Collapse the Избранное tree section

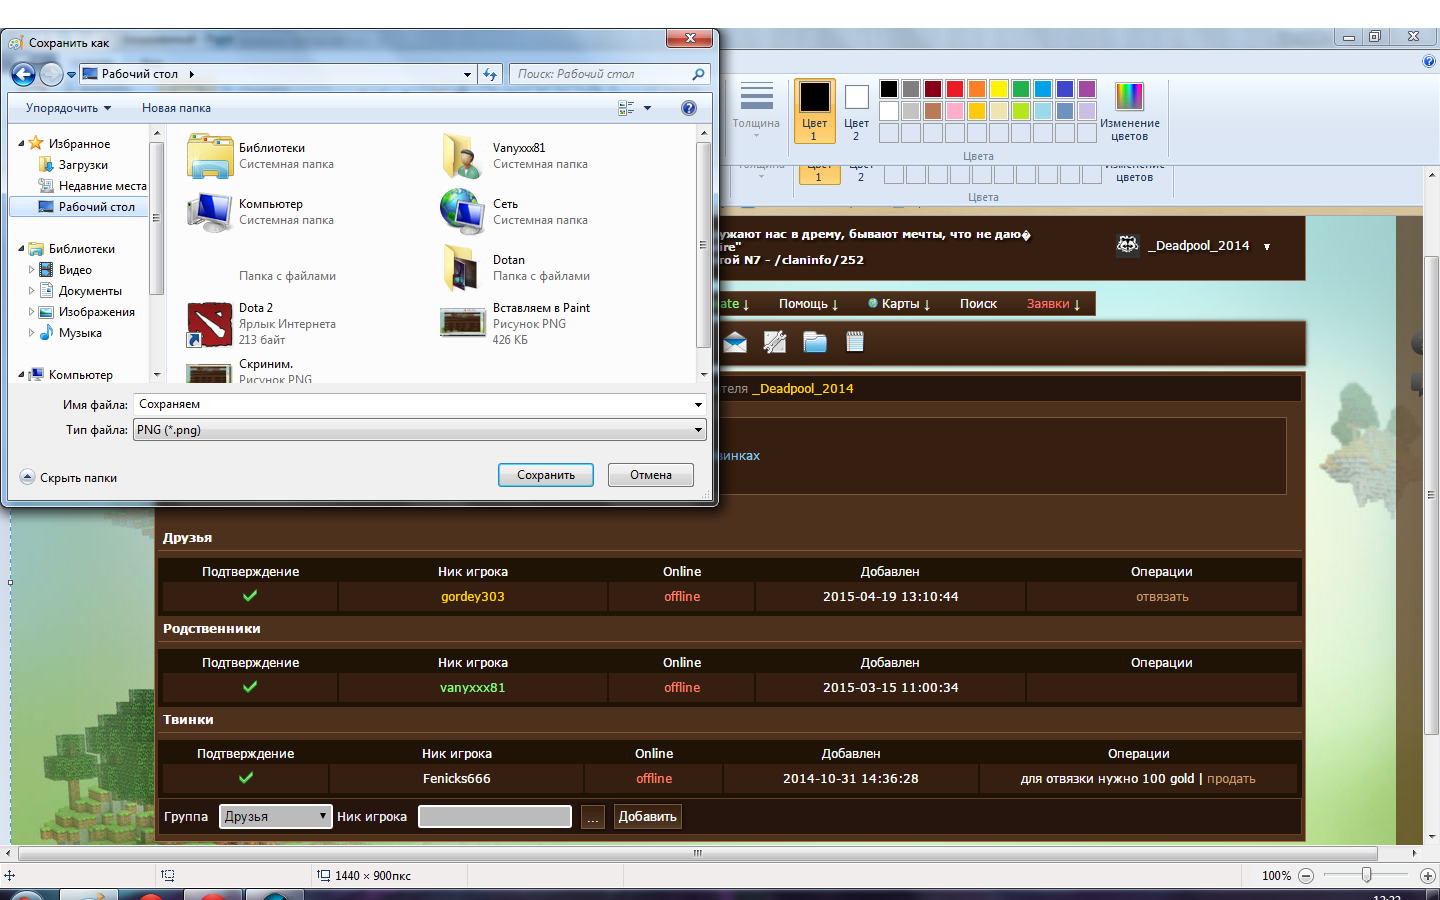[x=22, y=144]
